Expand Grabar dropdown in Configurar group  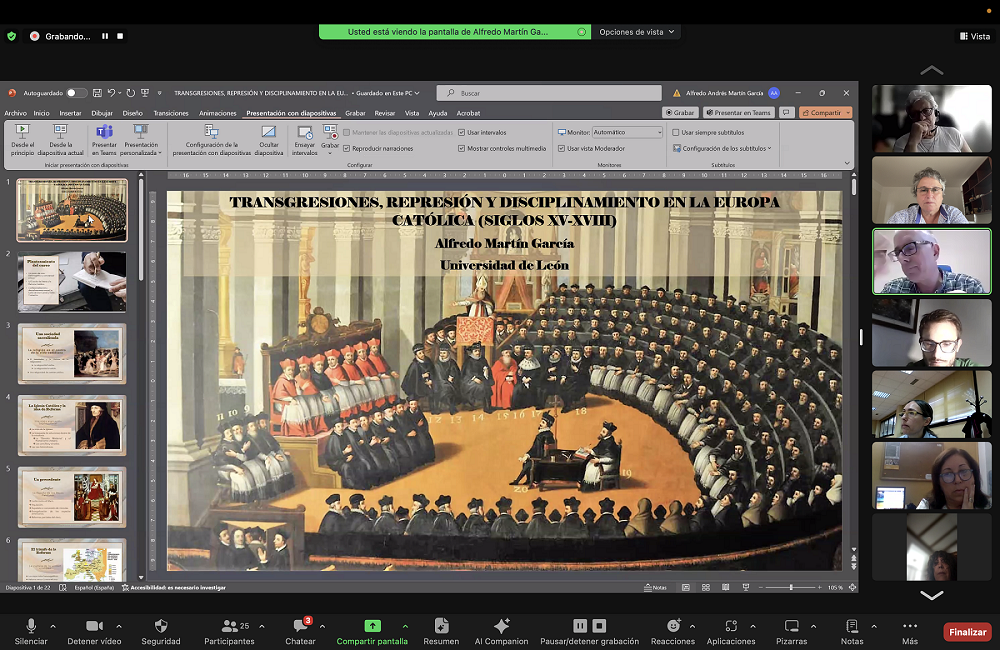(330, 153)
